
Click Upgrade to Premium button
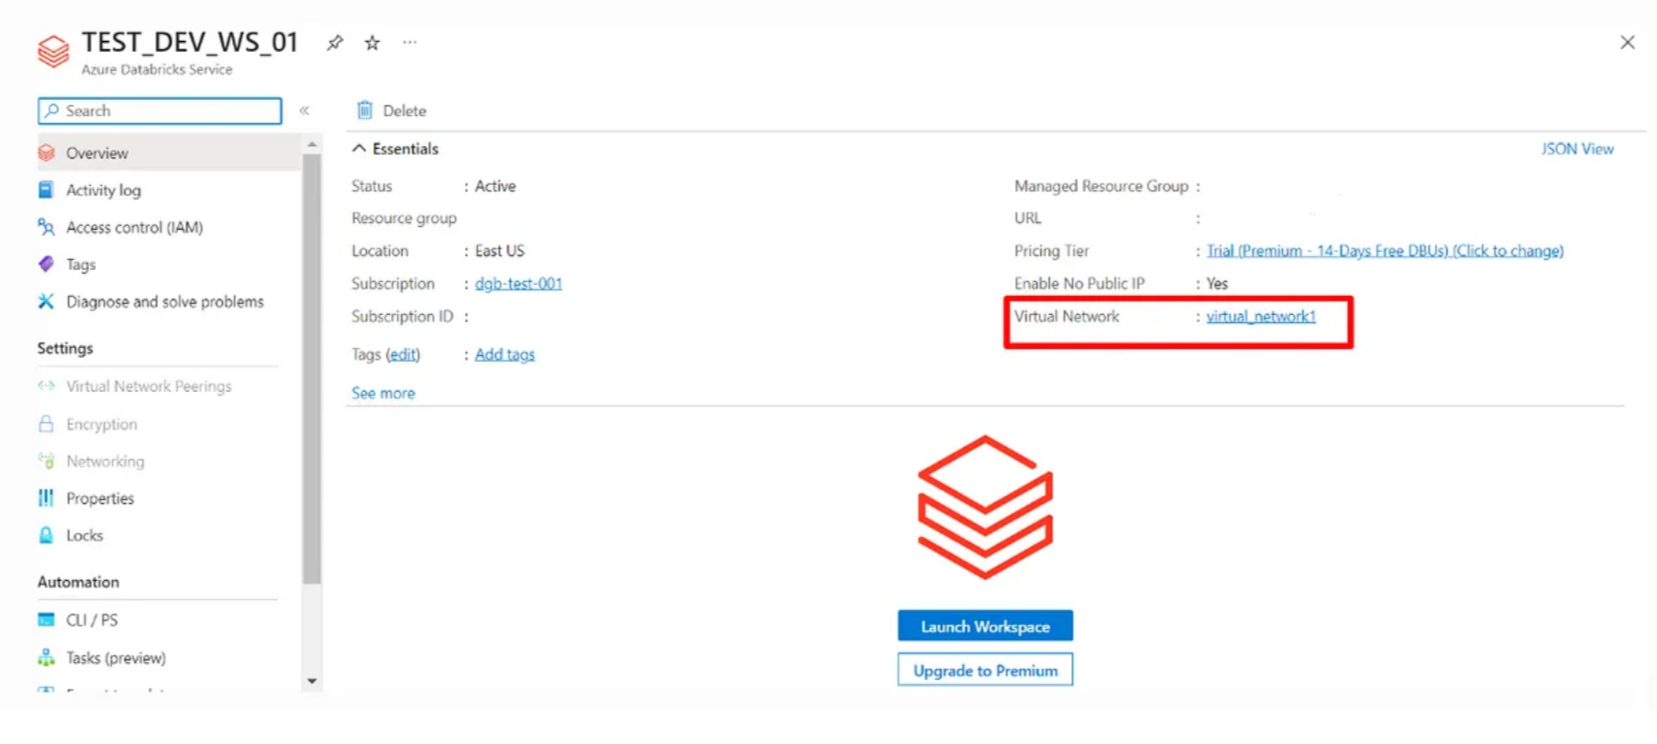tap(985, 670)
